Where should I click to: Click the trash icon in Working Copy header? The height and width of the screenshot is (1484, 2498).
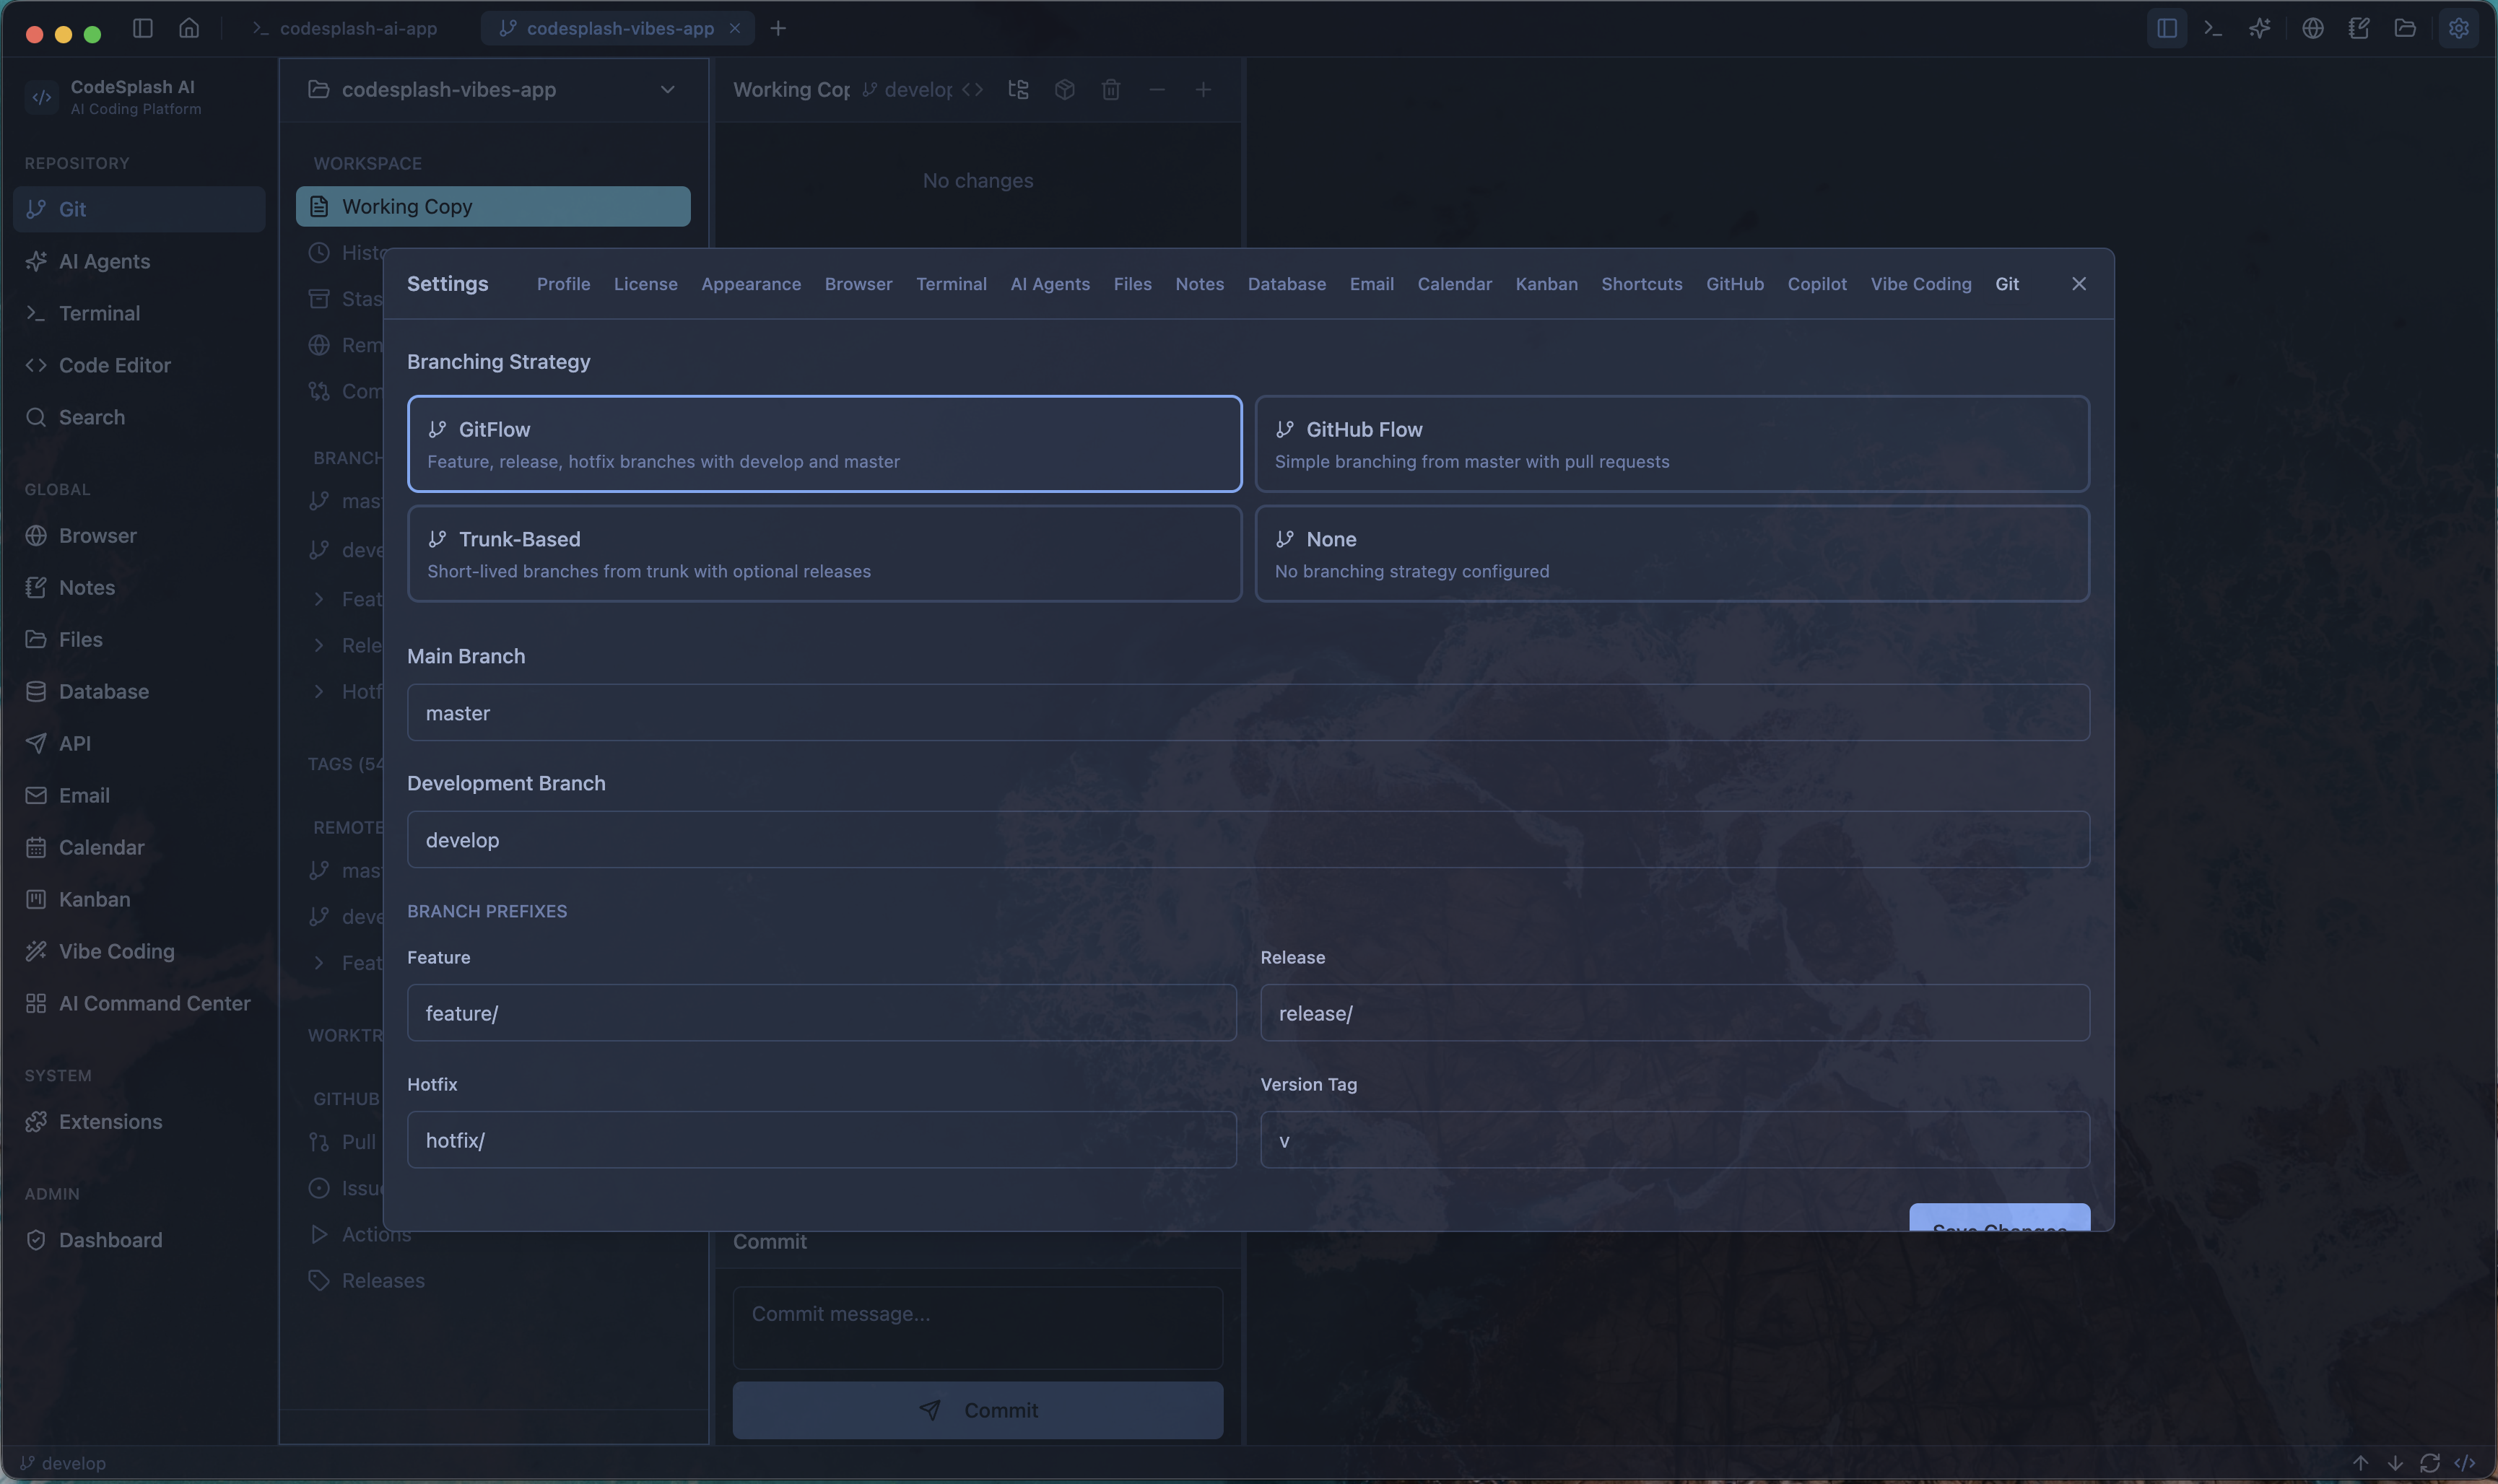[1111, 90]
